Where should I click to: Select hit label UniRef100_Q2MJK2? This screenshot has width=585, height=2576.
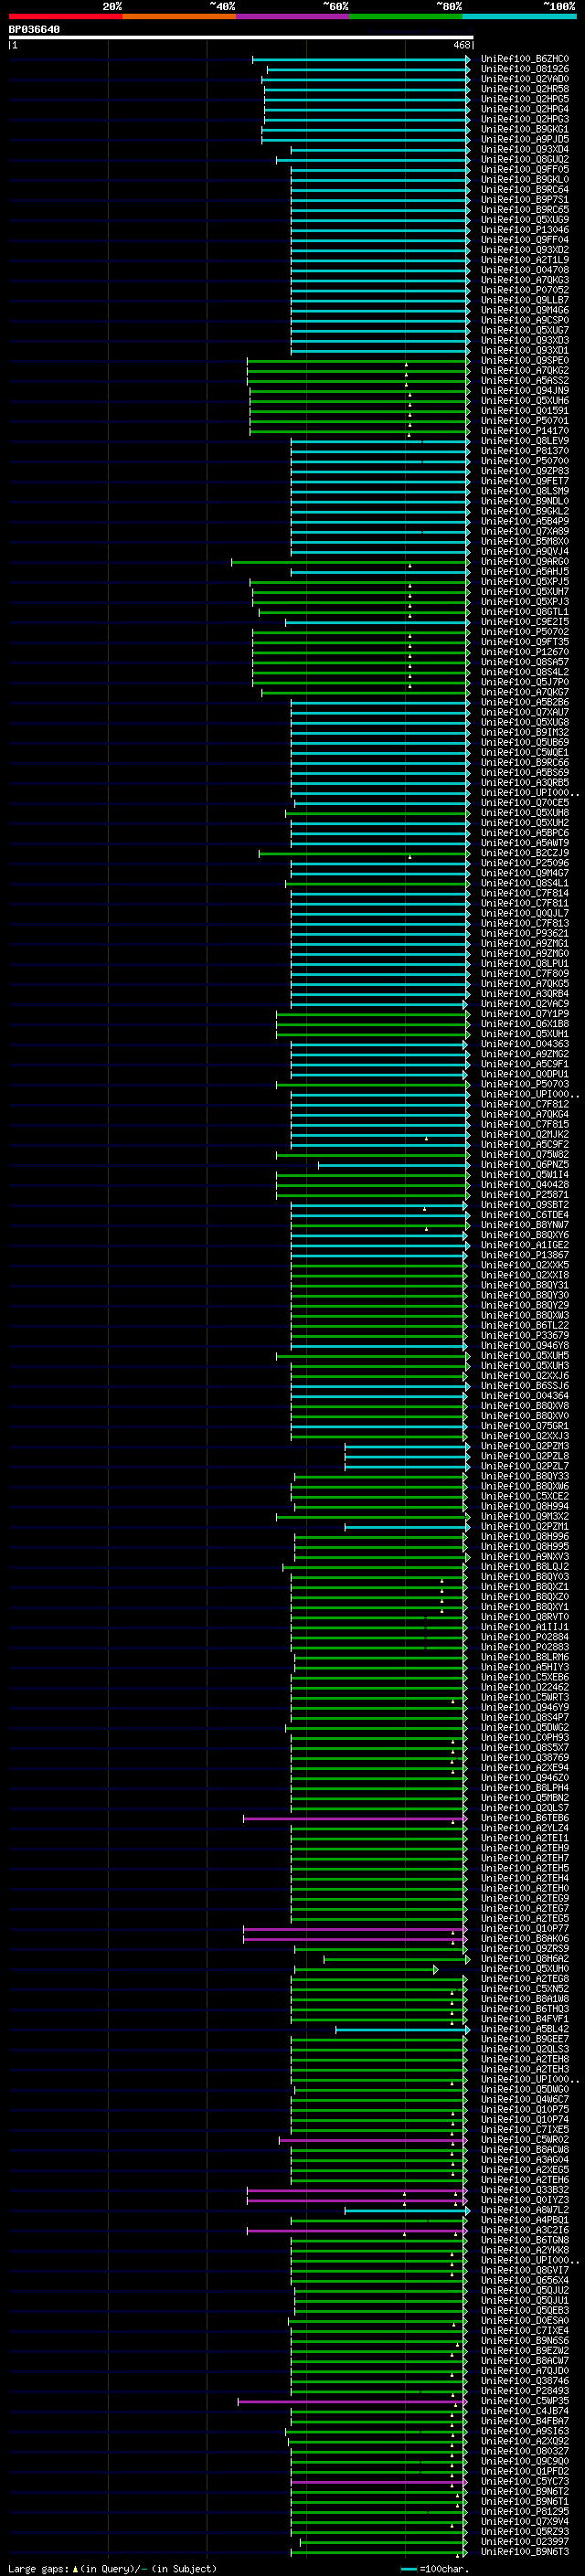tap(525, 1135)
